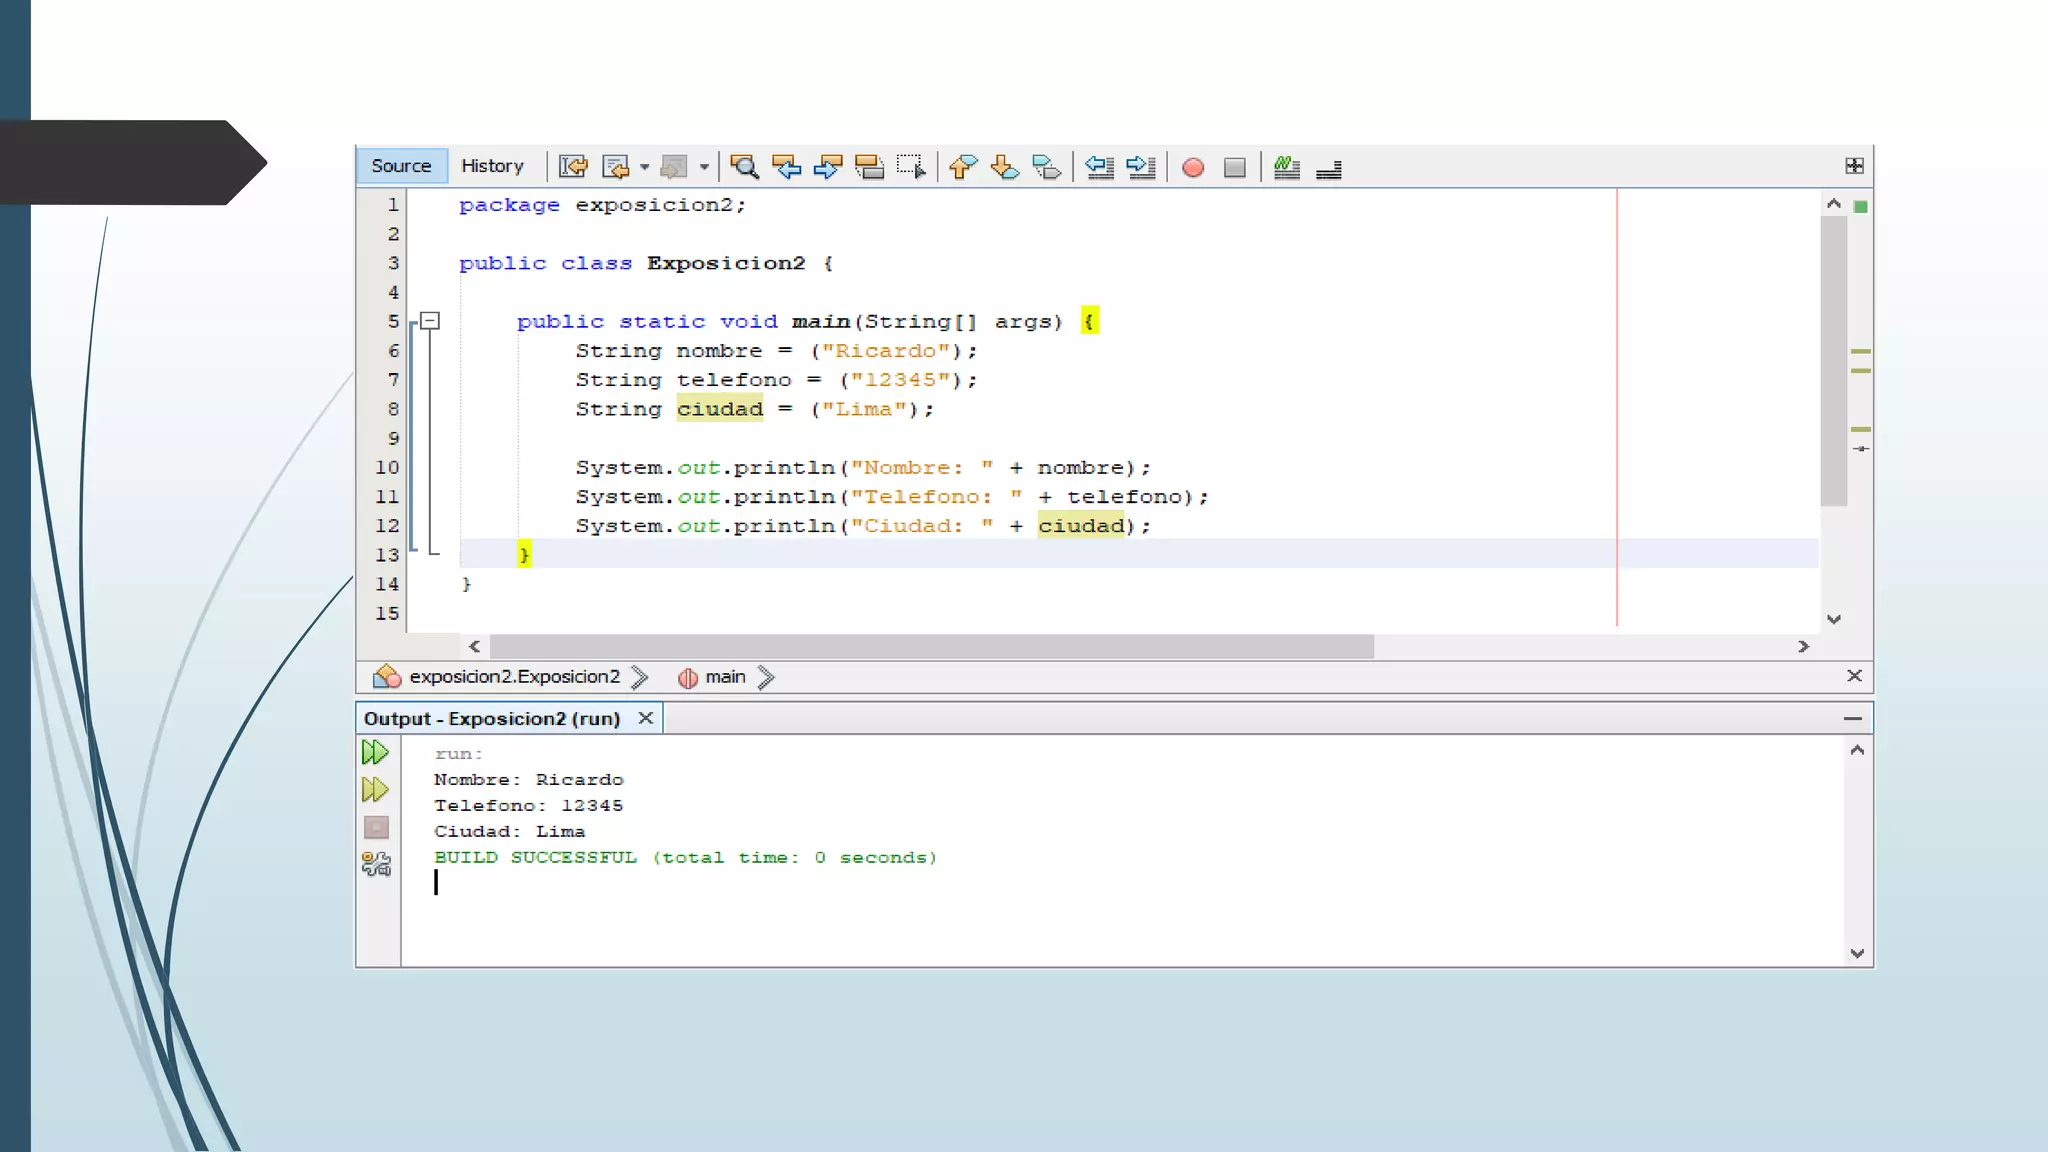
Task: Click the Last Edit location icon
Action: click(x=573, y=167)
